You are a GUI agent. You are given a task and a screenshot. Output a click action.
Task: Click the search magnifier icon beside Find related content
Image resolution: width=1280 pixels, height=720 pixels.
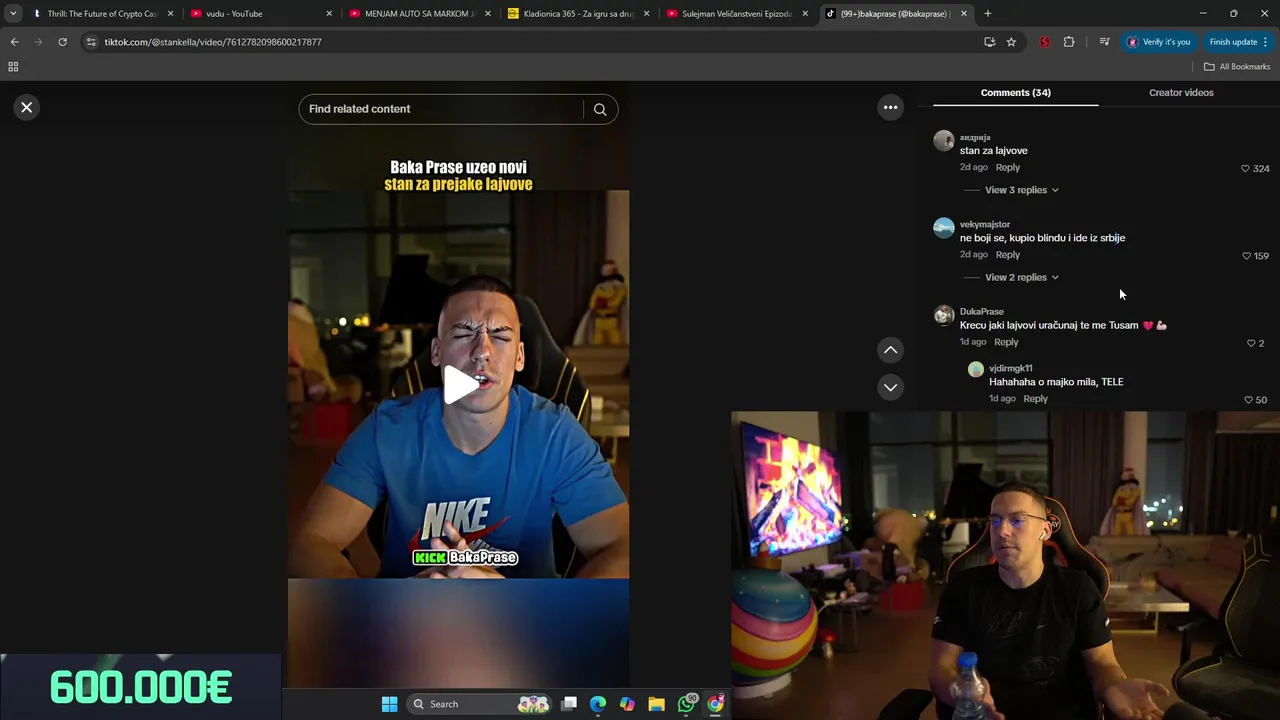pos(600,109)
